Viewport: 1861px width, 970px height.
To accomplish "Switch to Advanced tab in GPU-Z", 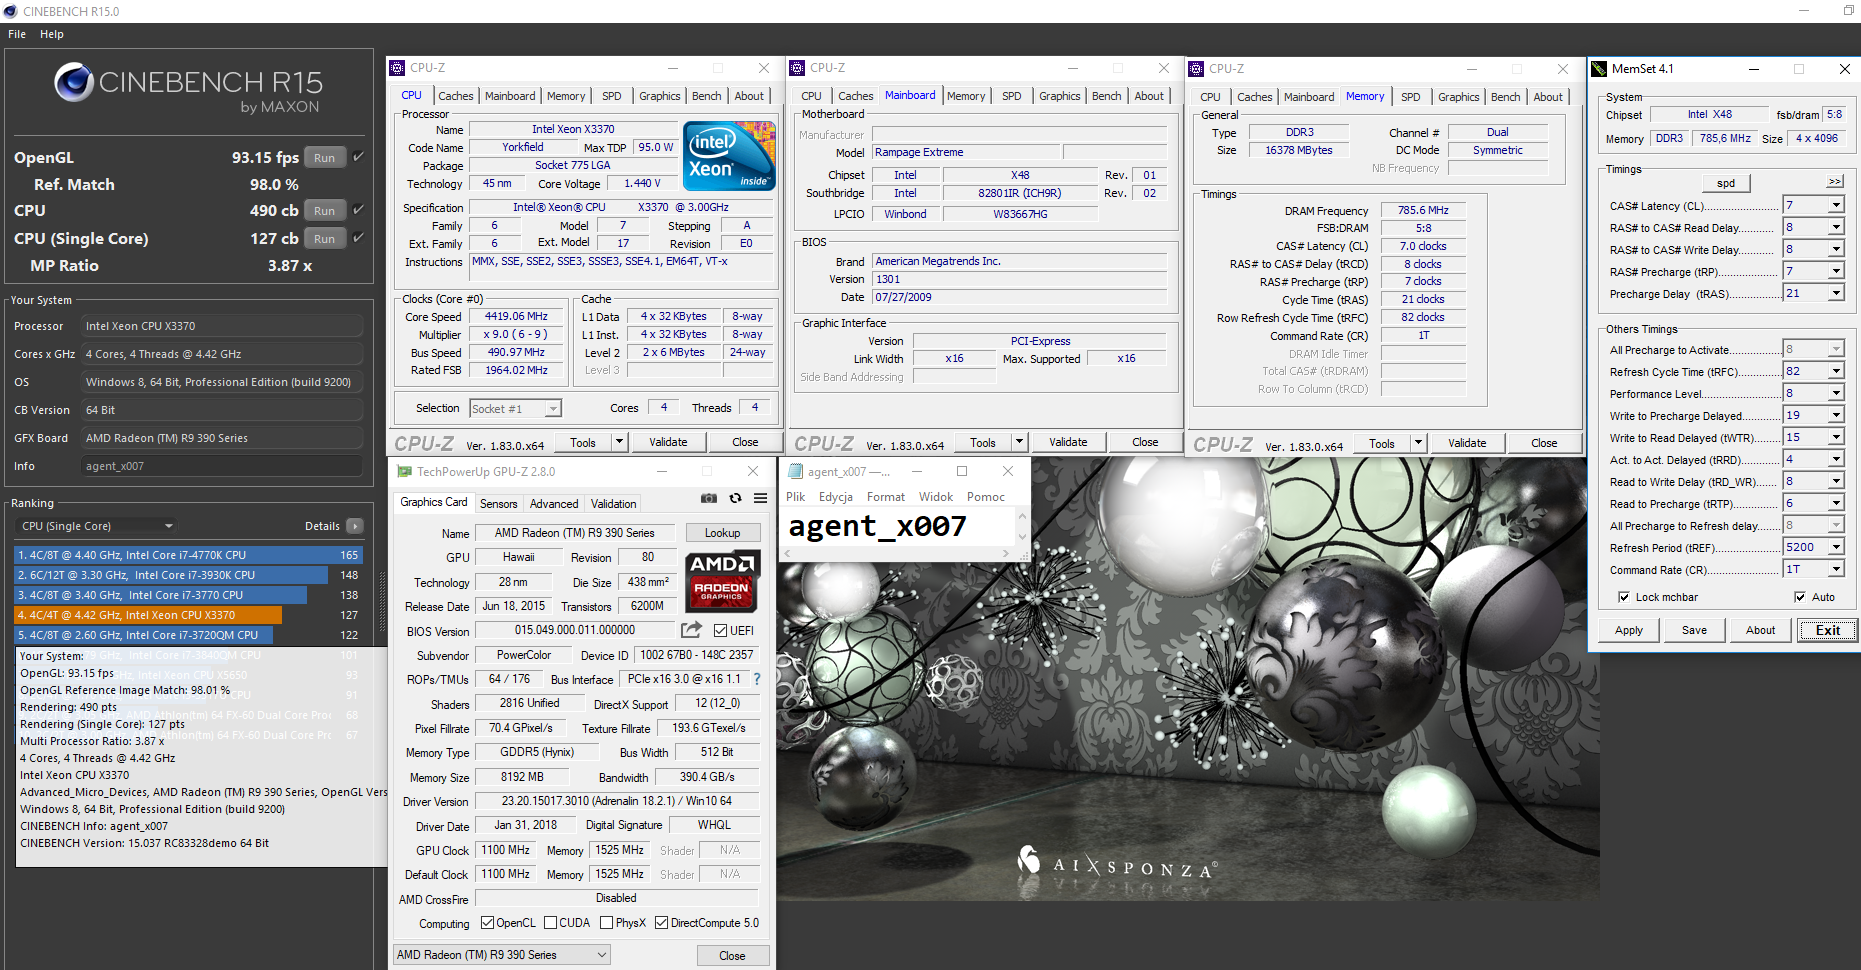I will (x=554, y=504).
